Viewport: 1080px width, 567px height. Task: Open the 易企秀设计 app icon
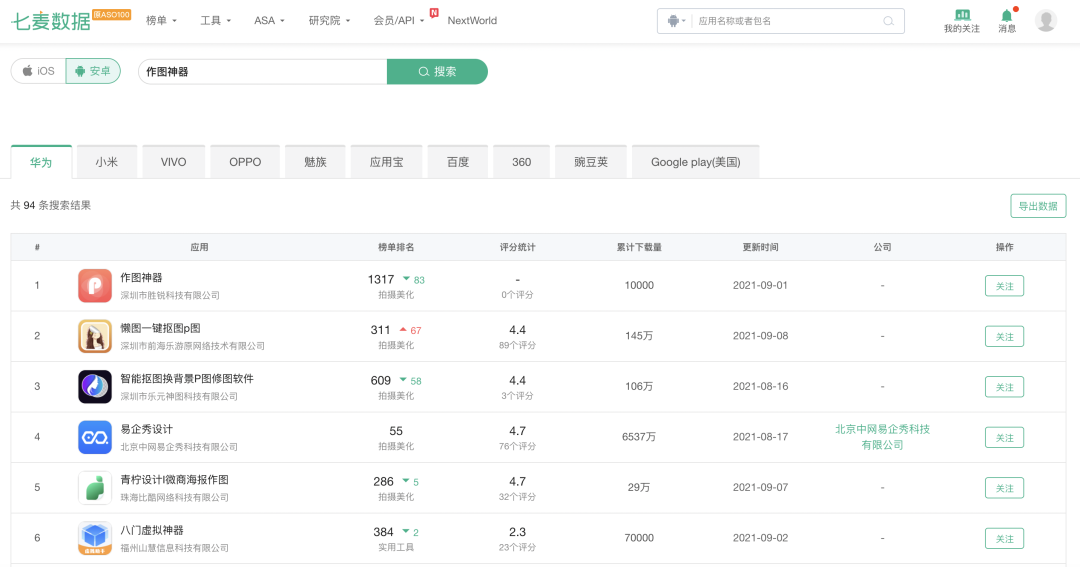(x=95, y=437)
